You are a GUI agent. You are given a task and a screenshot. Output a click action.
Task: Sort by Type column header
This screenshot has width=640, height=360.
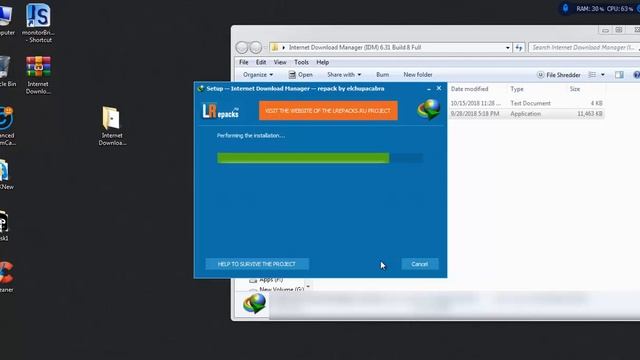[517, 89]
